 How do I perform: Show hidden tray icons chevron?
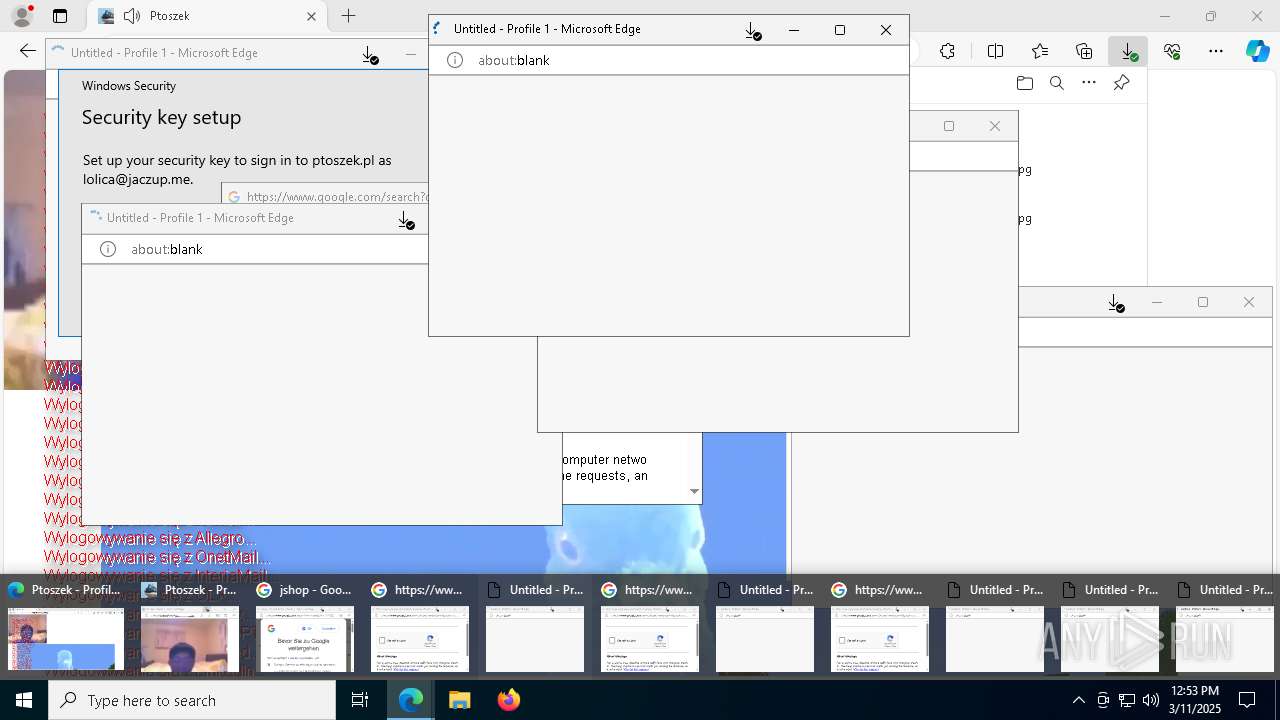[1078, 700]
